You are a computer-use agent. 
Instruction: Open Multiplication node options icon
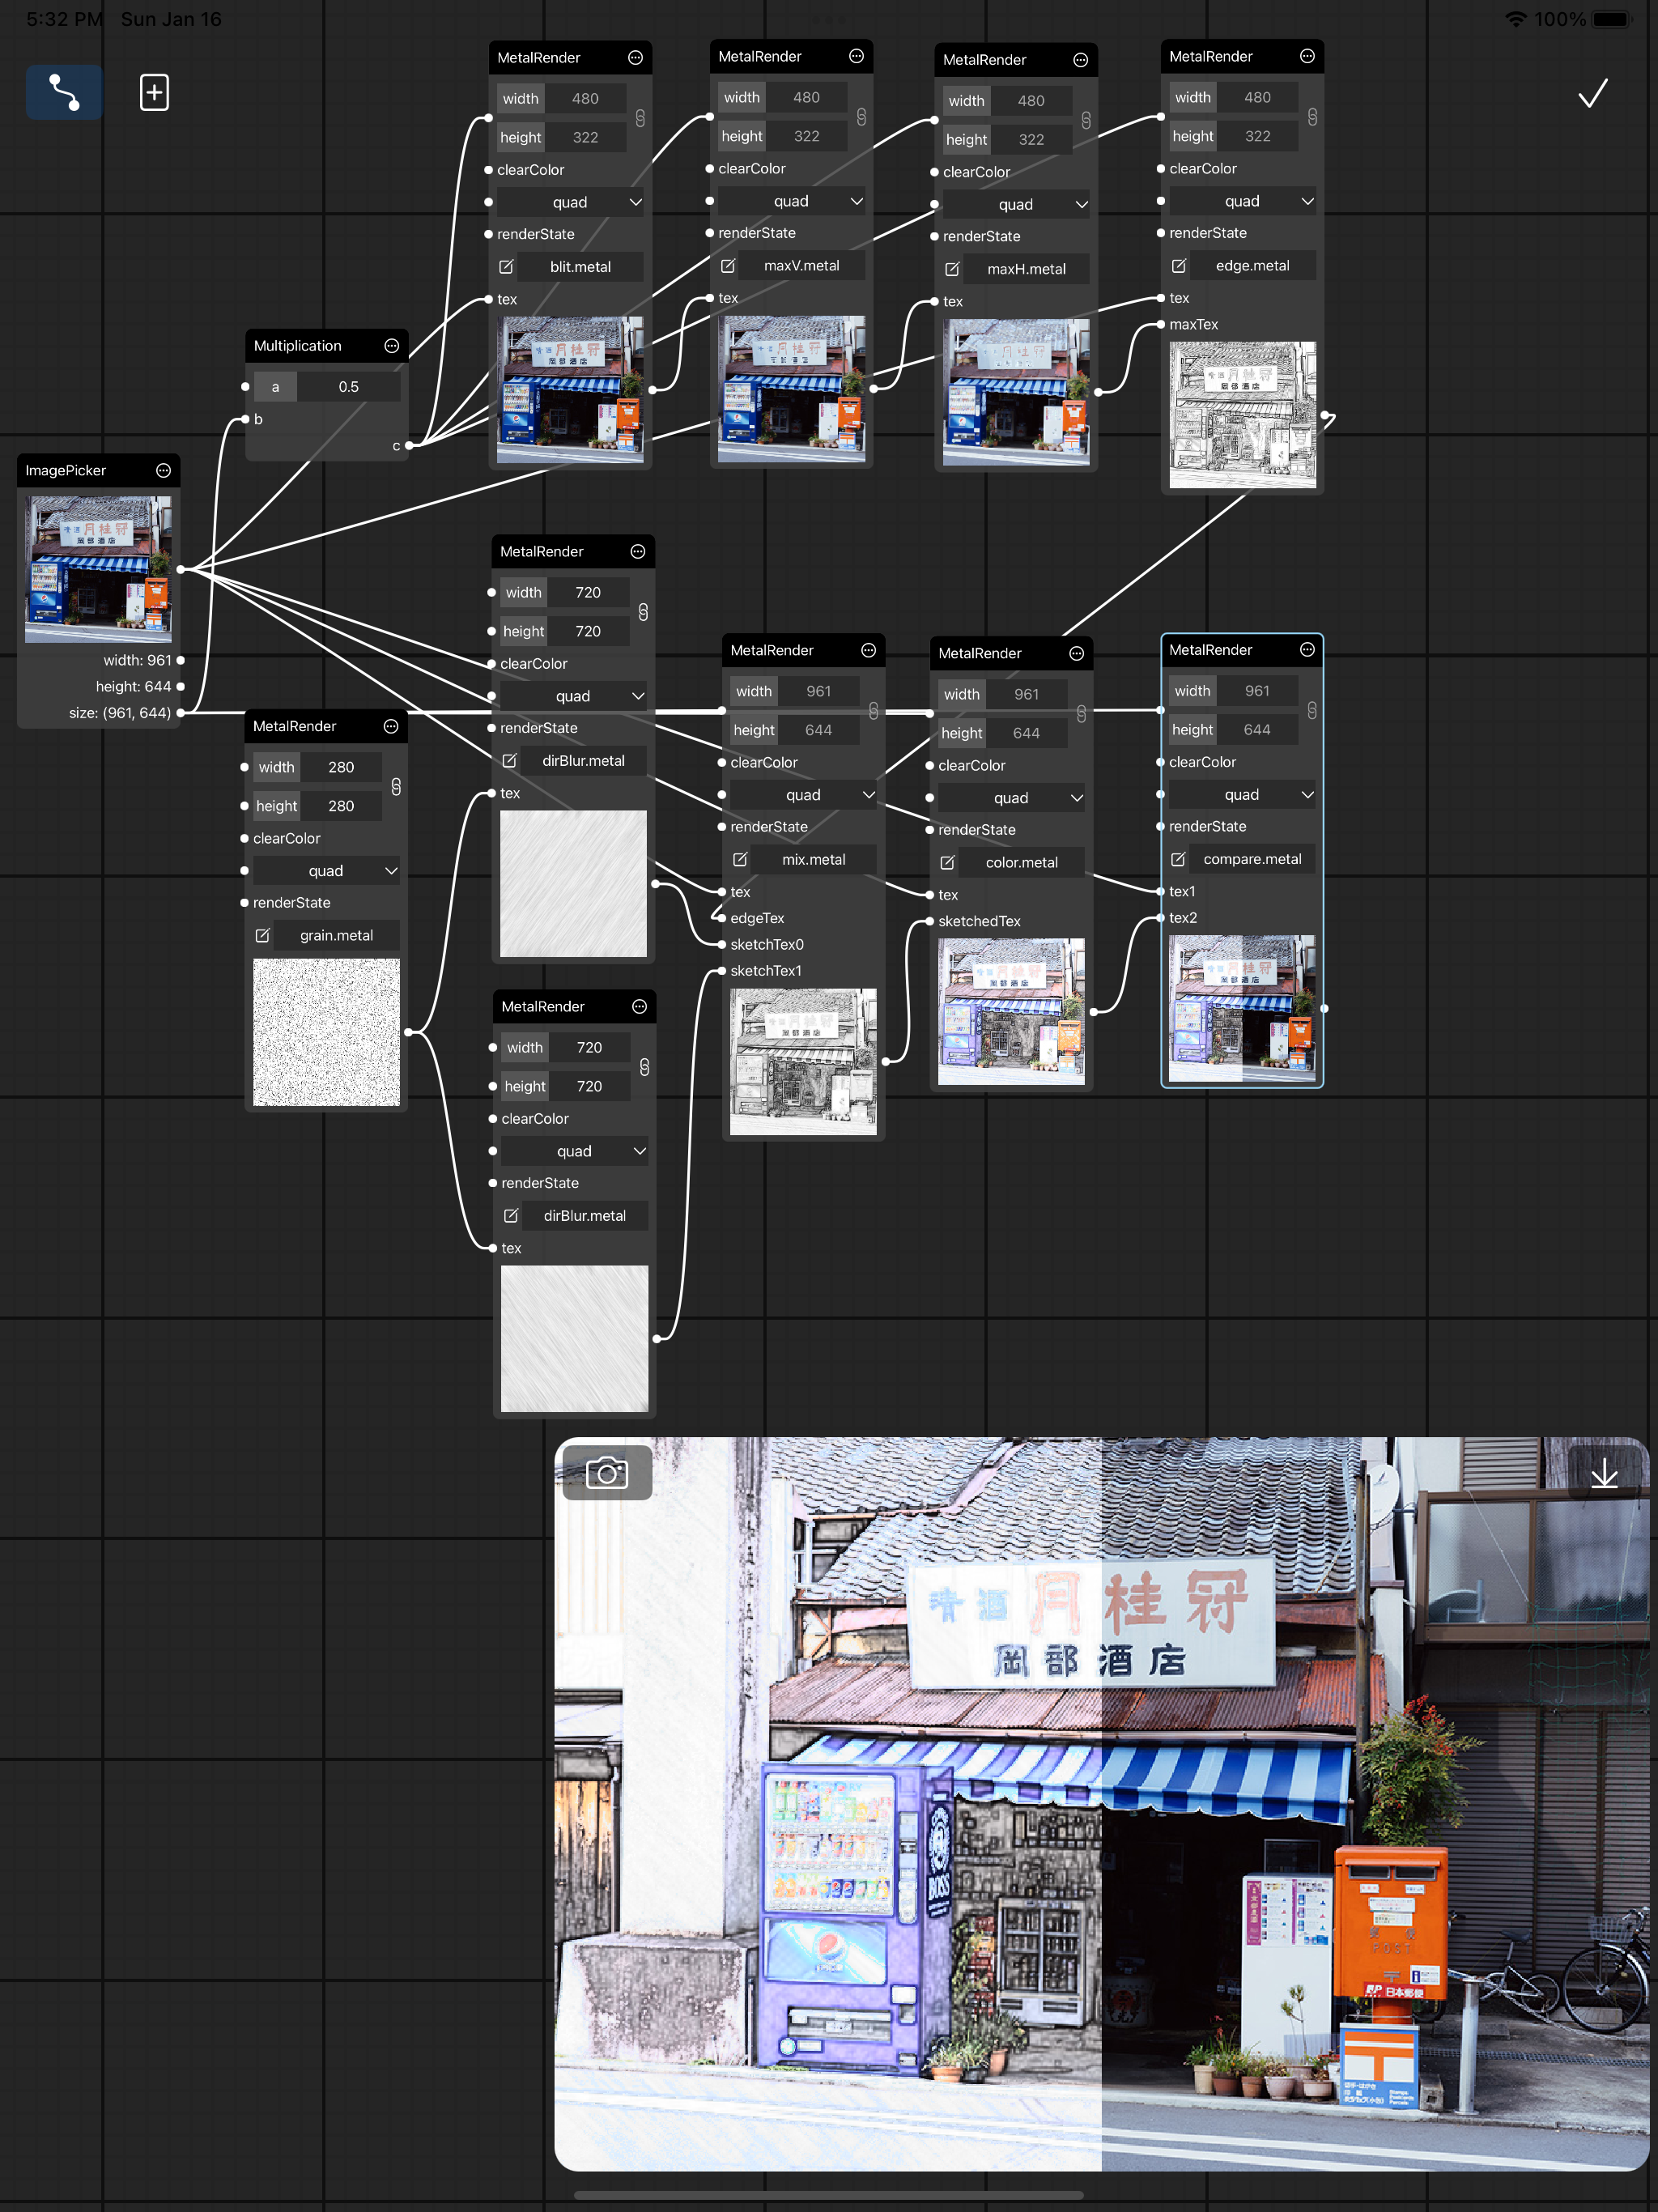pos(392,346)
